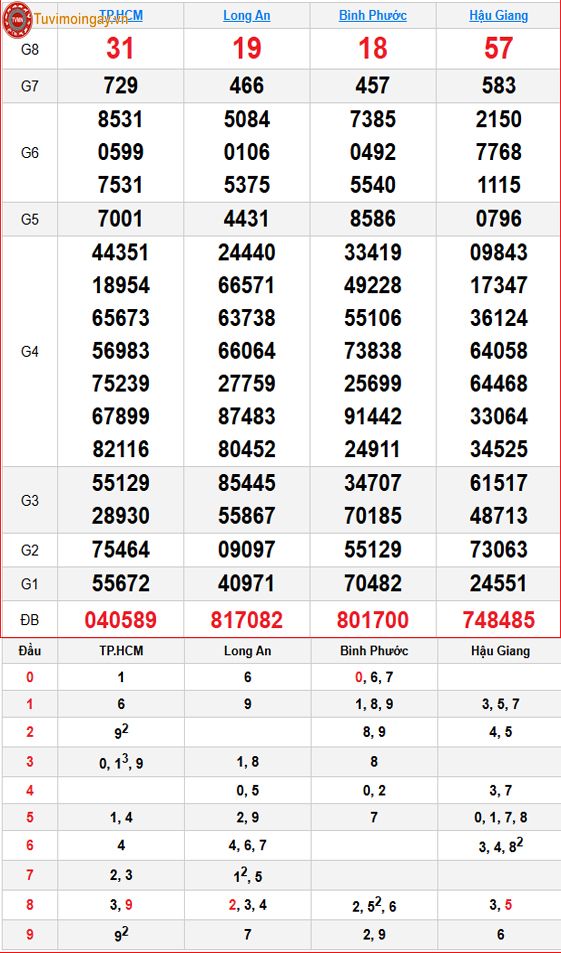Click G1 number 40971
Image resolution: width=561 pixels, height=953 pixels.
[x=246, y=585]
